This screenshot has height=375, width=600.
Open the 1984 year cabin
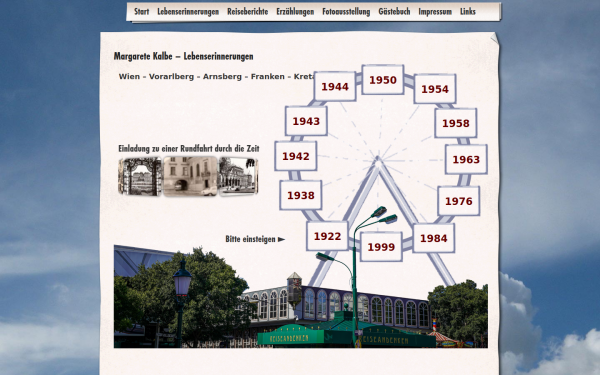click(434, 238)
